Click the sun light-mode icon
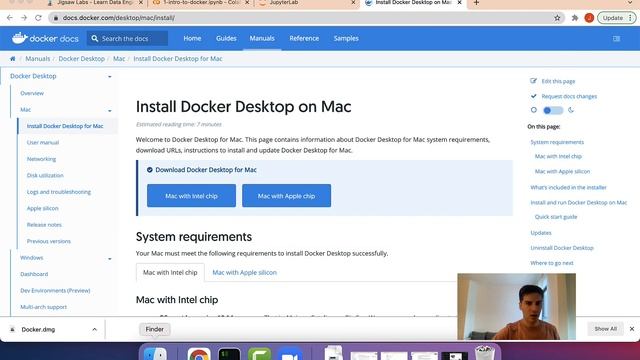 533,110
